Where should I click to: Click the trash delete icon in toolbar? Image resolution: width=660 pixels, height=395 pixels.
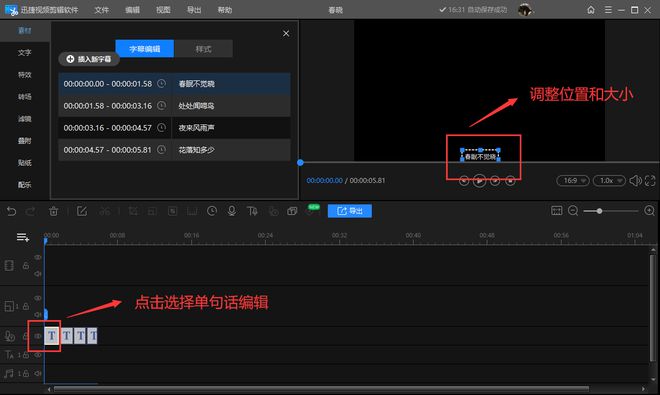point(53,211)
